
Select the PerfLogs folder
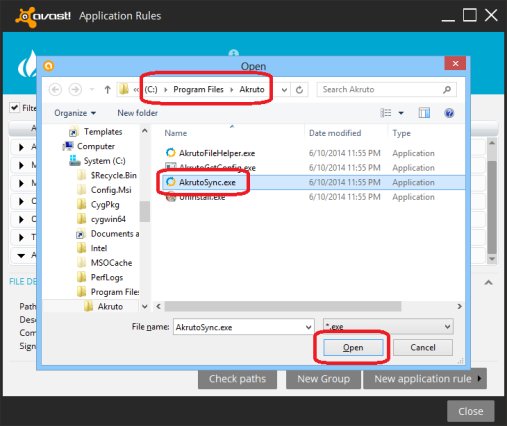107,277
